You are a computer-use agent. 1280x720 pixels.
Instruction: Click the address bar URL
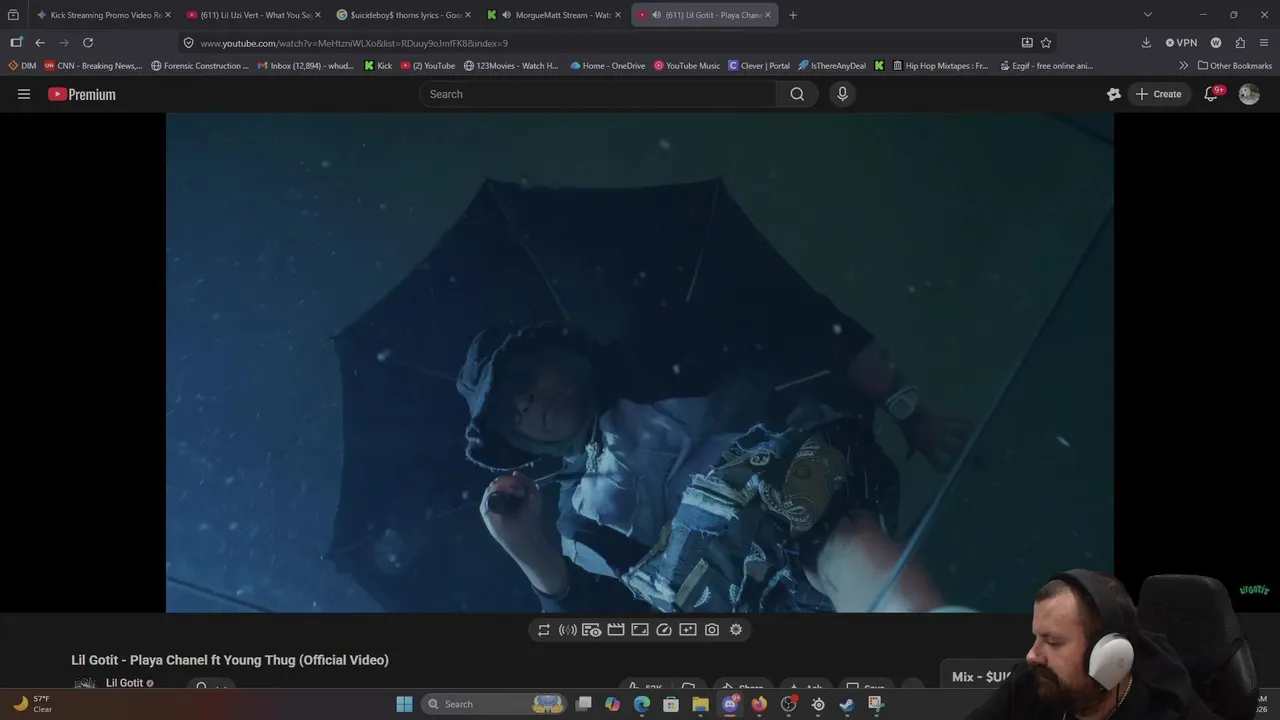click(354, 43)
